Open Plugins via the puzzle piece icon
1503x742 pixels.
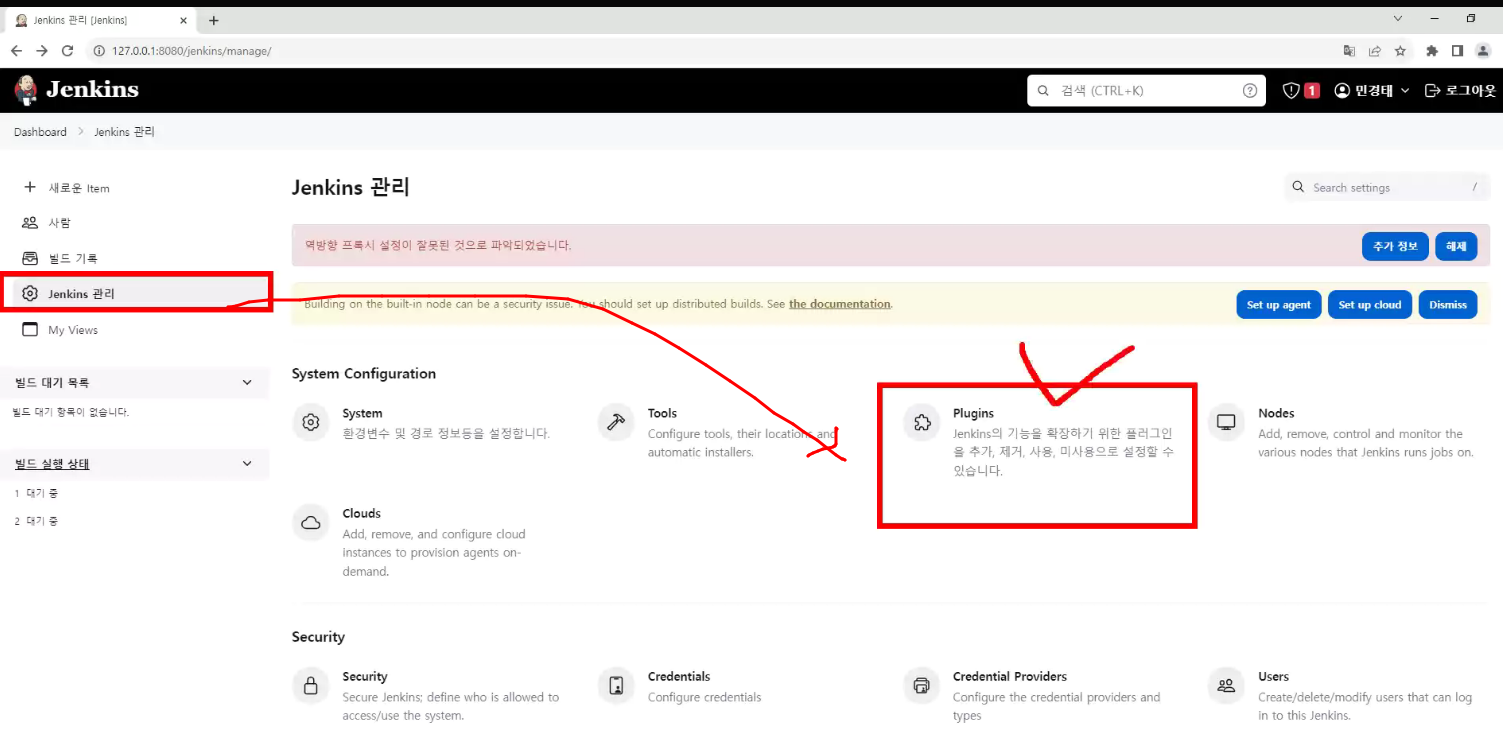[x=922, y=423]
